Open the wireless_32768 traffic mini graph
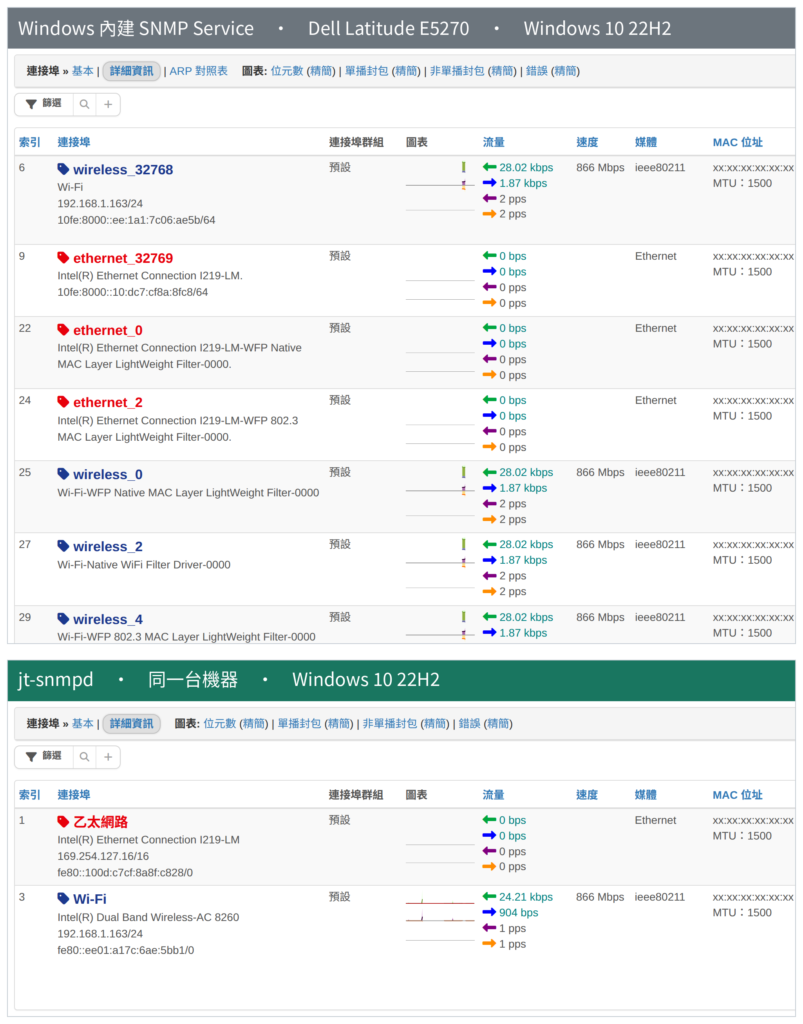 [440, 176]
